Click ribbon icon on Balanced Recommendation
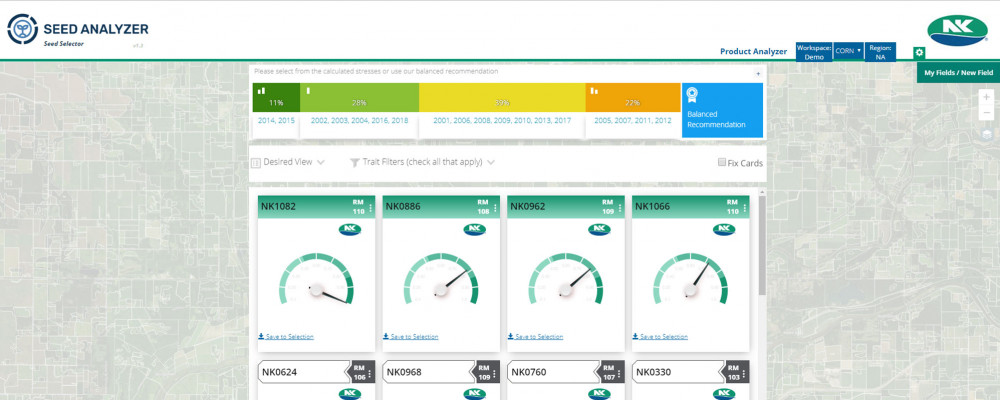The width and height of the screenshot is (1000, 400). (691, 95)
